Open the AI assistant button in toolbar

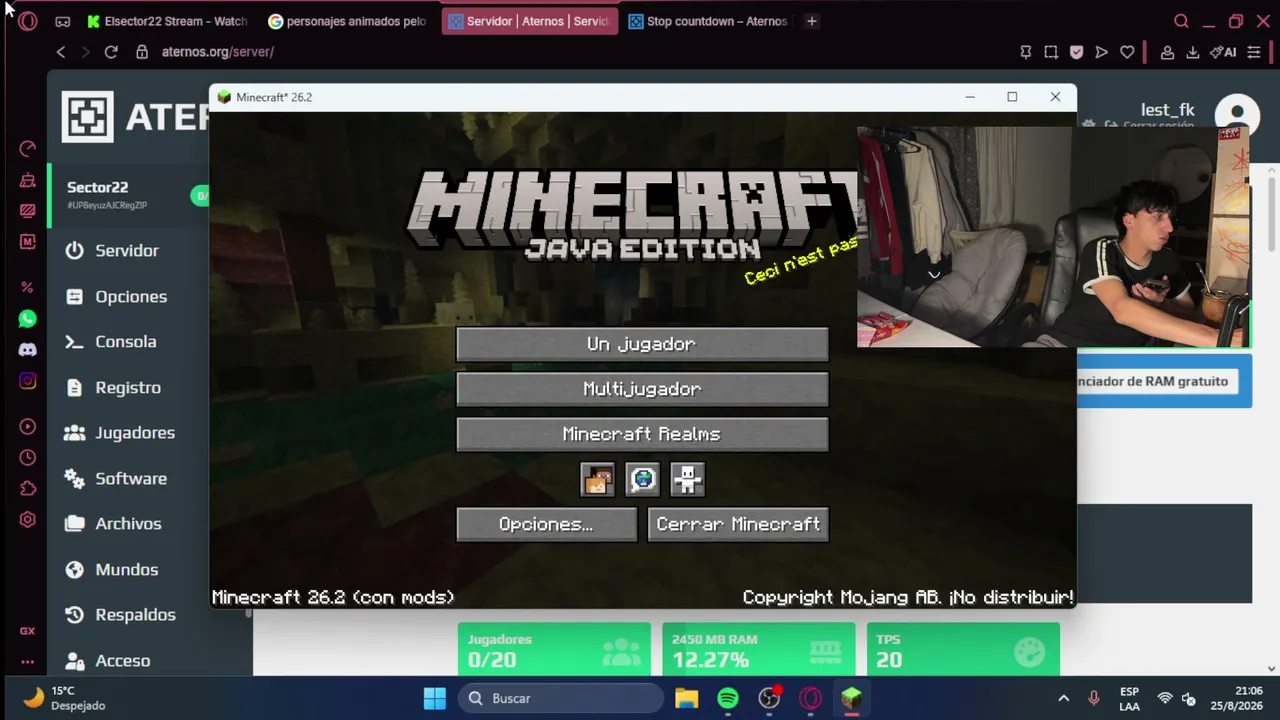click(1223, 52)
